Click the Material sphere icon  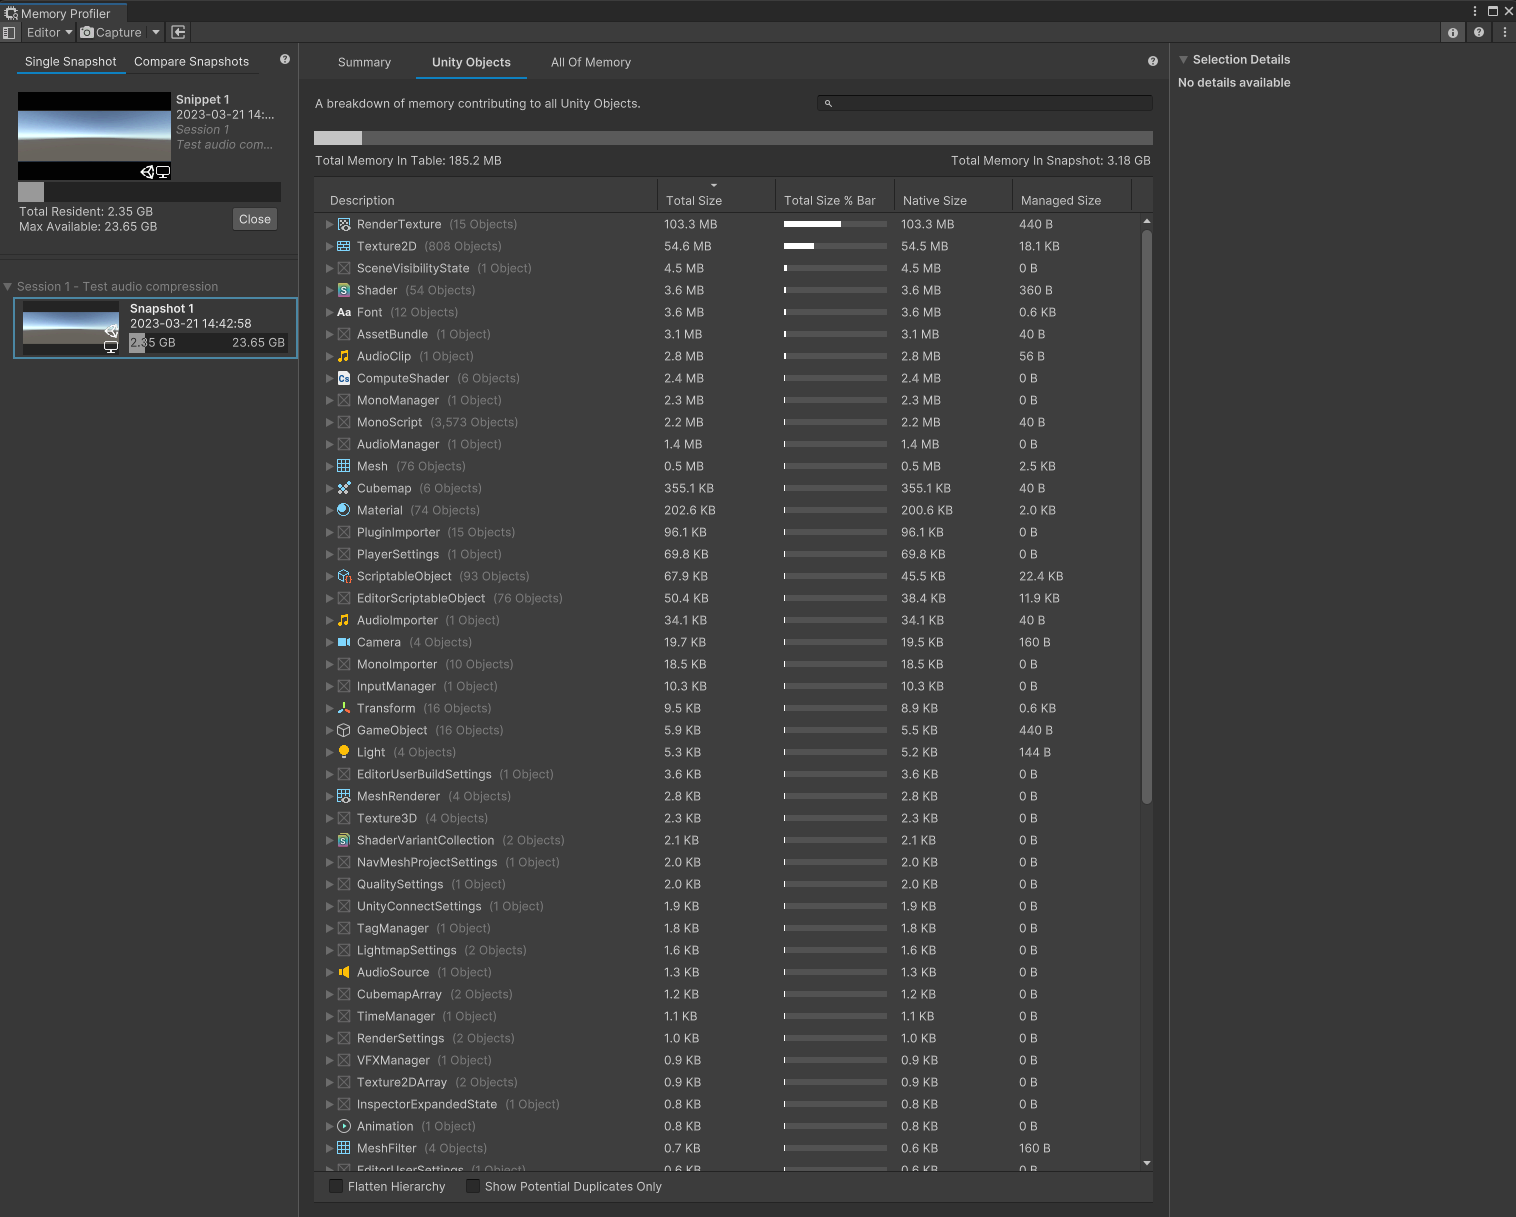[x=344, y=511]
